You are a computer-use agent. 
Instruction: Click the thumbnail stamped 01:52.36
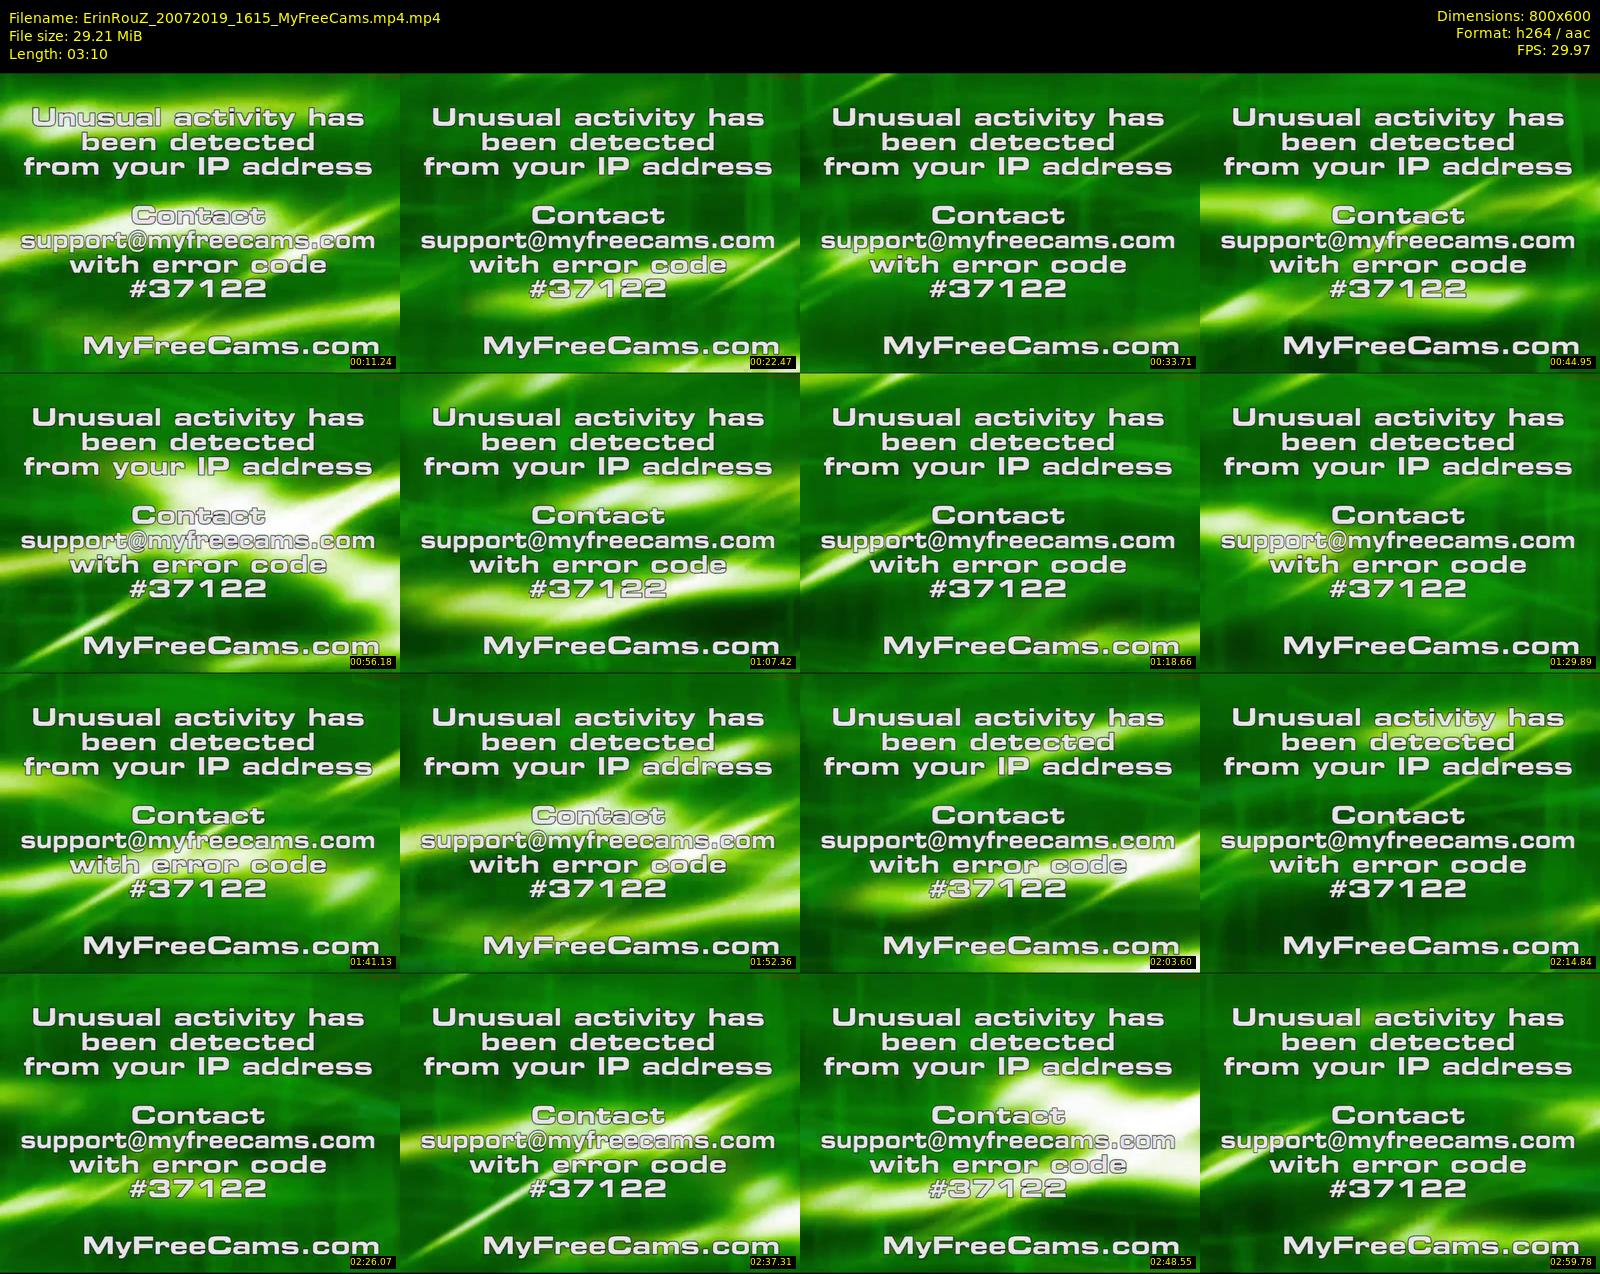pyautogui.click(x=600, y=823)
